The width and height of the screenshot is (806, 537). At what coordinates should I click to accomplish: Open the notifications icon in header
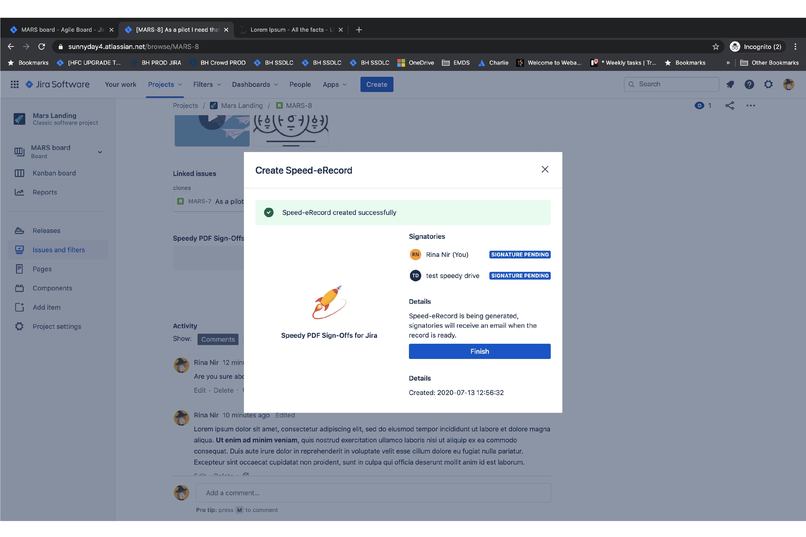click(730, 84)
